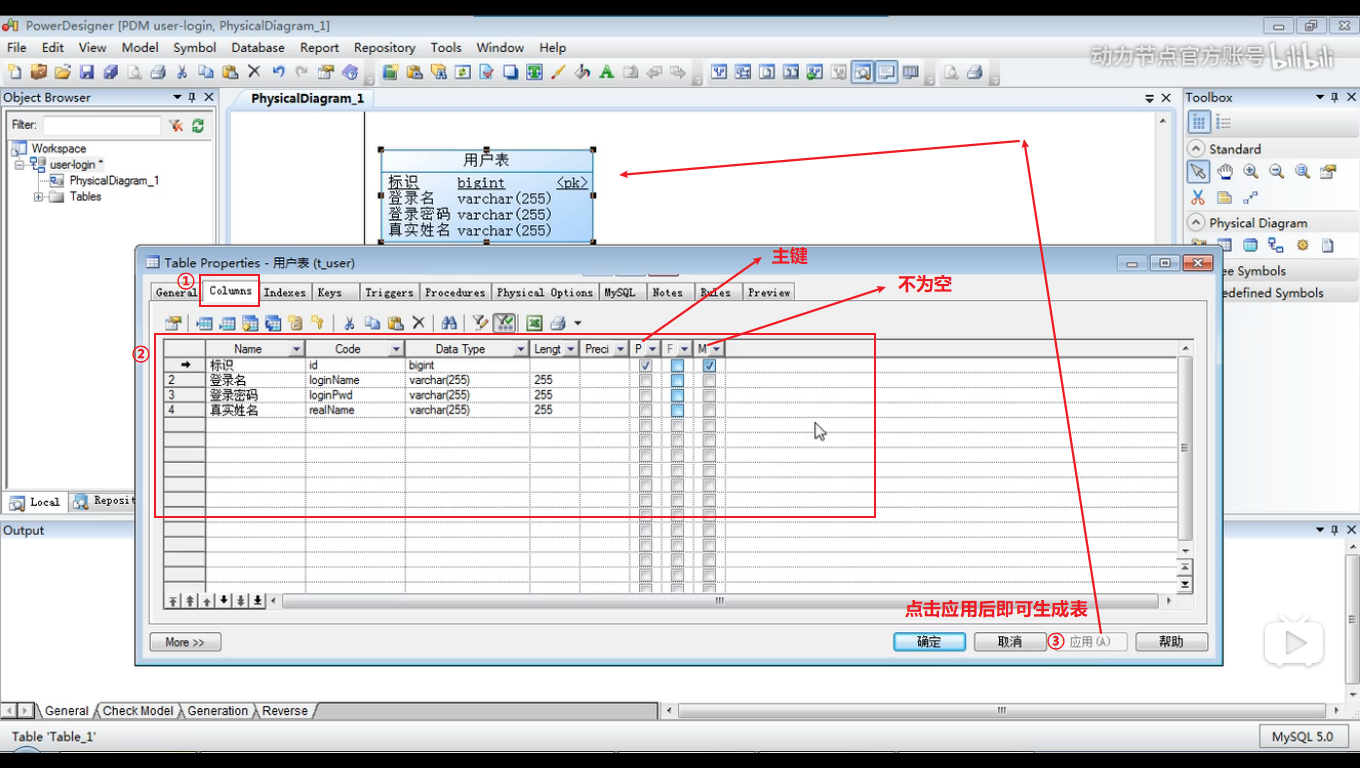The width and height of the screenshot is (1360, 768).
Task: Select the View tool in Physical Diagram toolbox
Action: pos(1250,245)
